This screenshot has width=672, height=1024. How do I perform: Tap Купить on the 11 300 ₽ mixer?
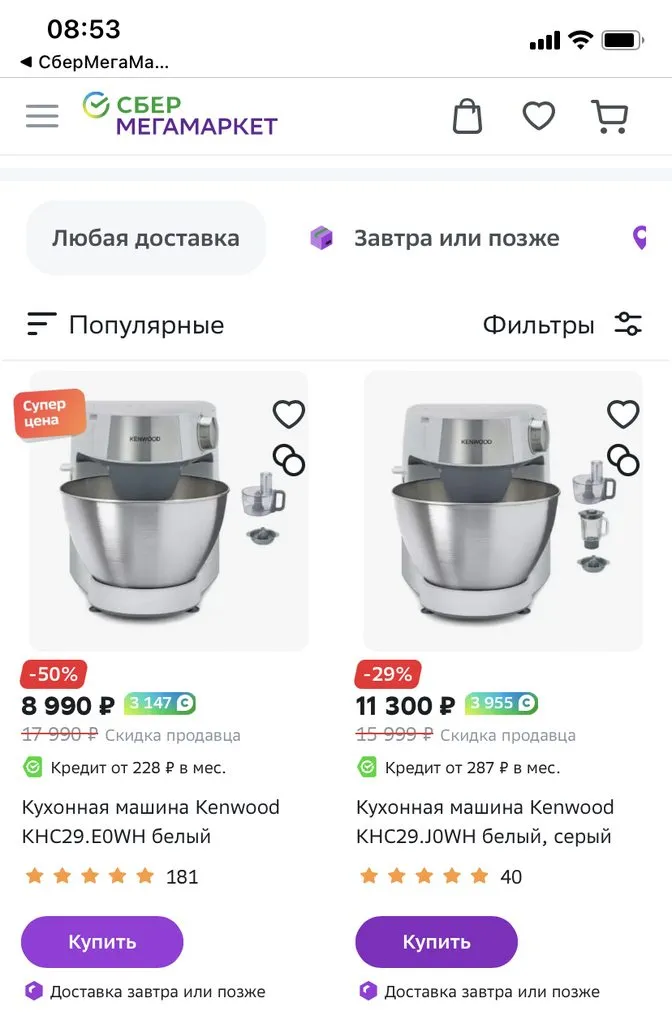(436, 941)
